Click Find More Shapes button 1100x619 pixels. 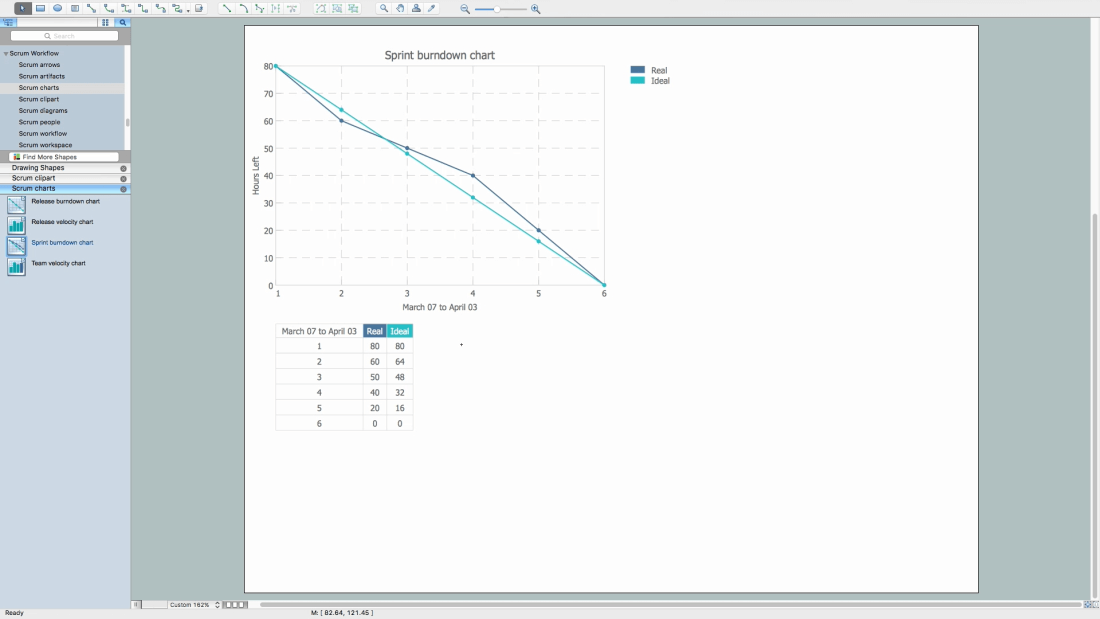pos(64,157)
